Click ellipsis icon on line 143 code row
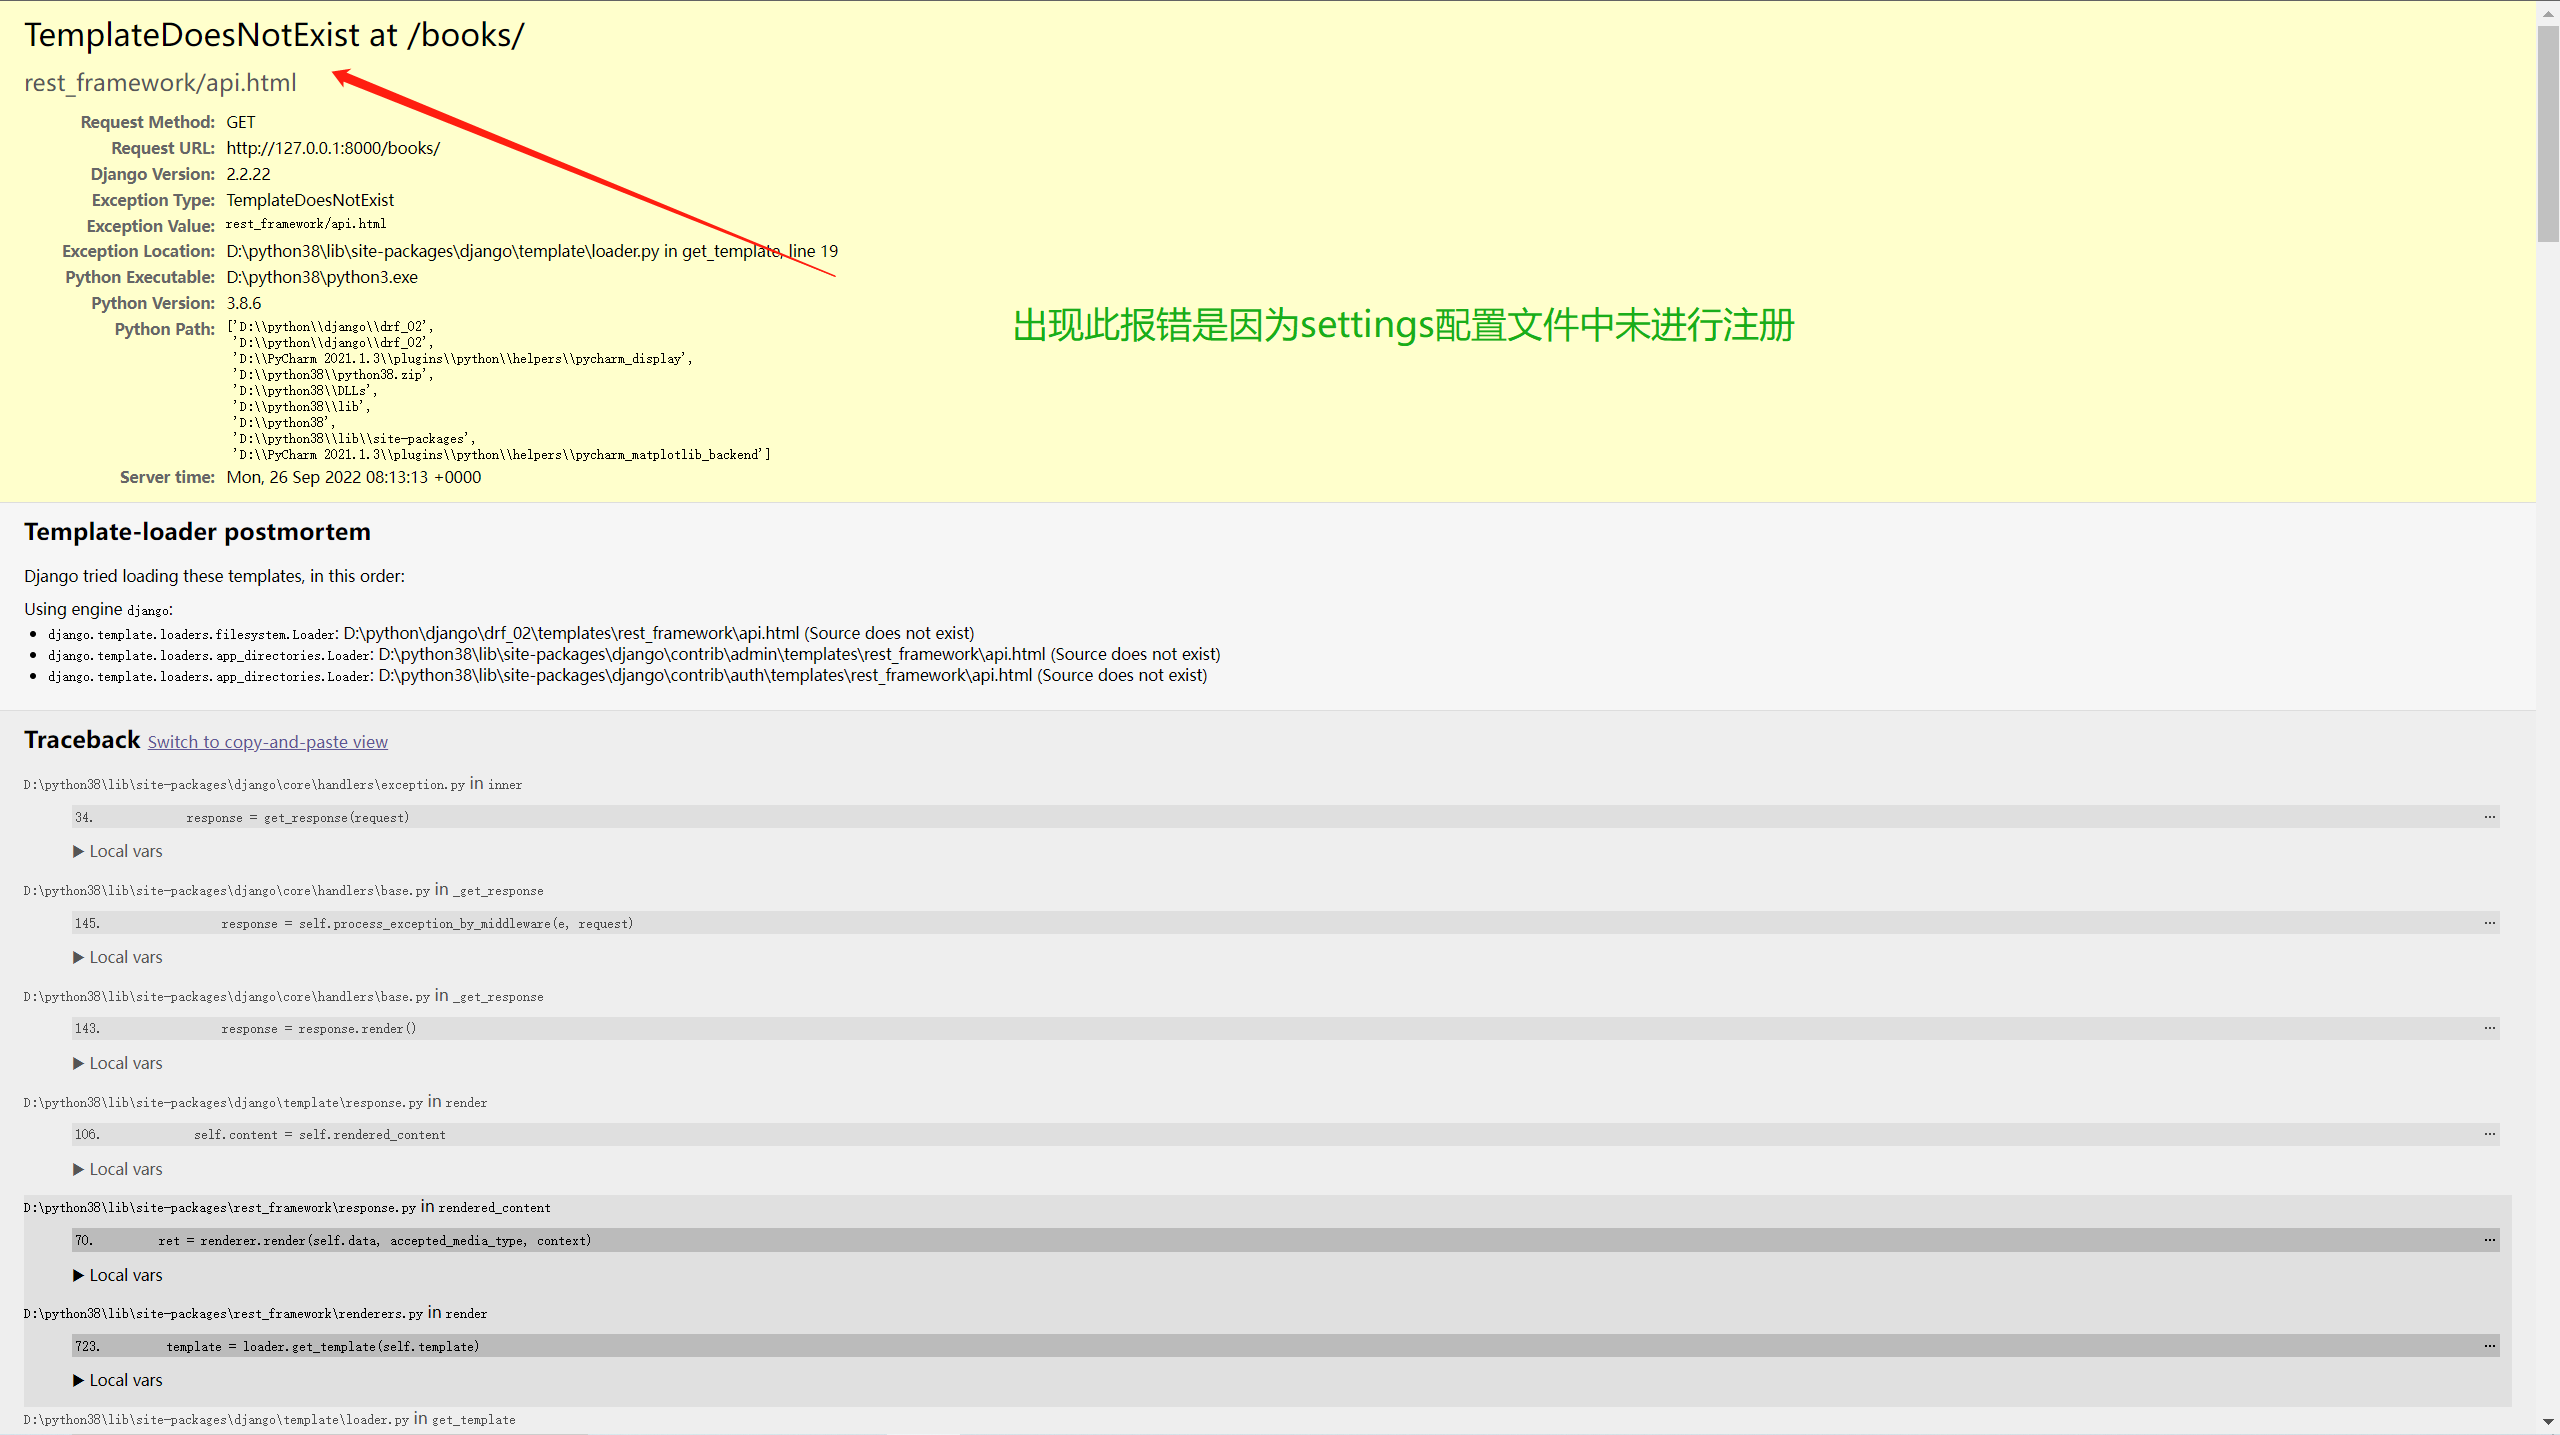This screenshot has height=1435, width=2560. click(x=2489, y=1029)
